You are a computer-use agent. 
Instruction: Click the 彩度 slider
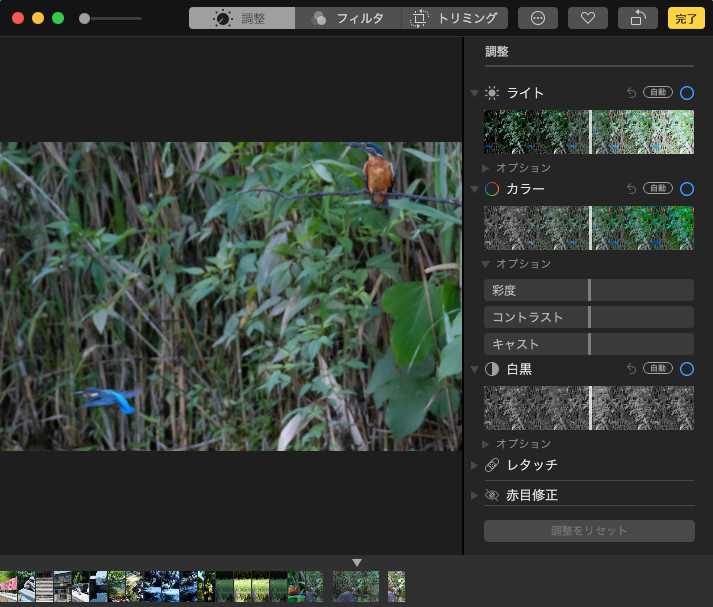589,290
